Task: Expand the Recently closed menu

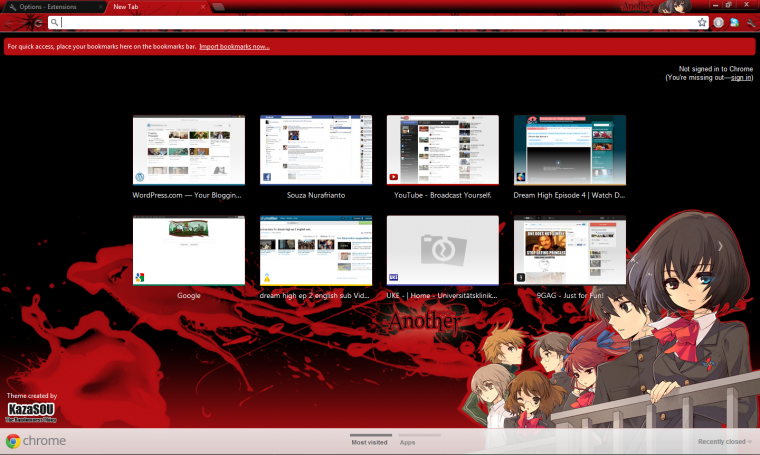Action: point(724,441)
